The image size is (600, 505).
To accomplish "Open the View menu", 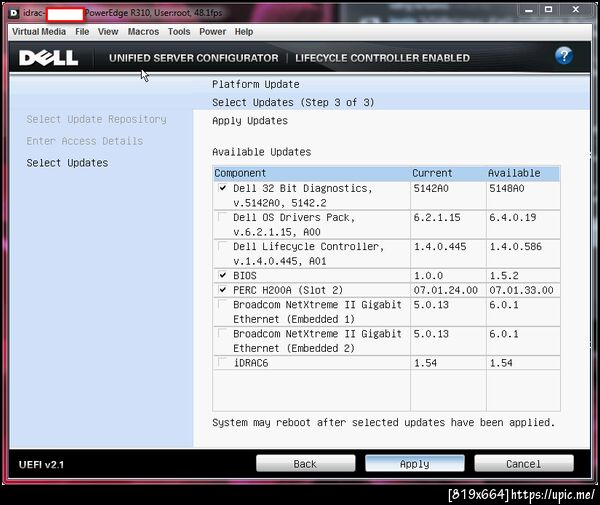I will click(108, 32).
